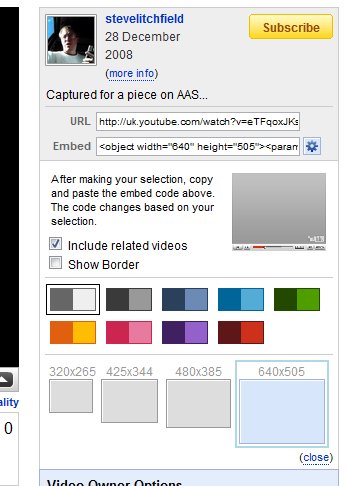Click stevelitchfield's profile avatar thumbnail
This screenshot has width=362, height=486.
click(x=71, y=40)
